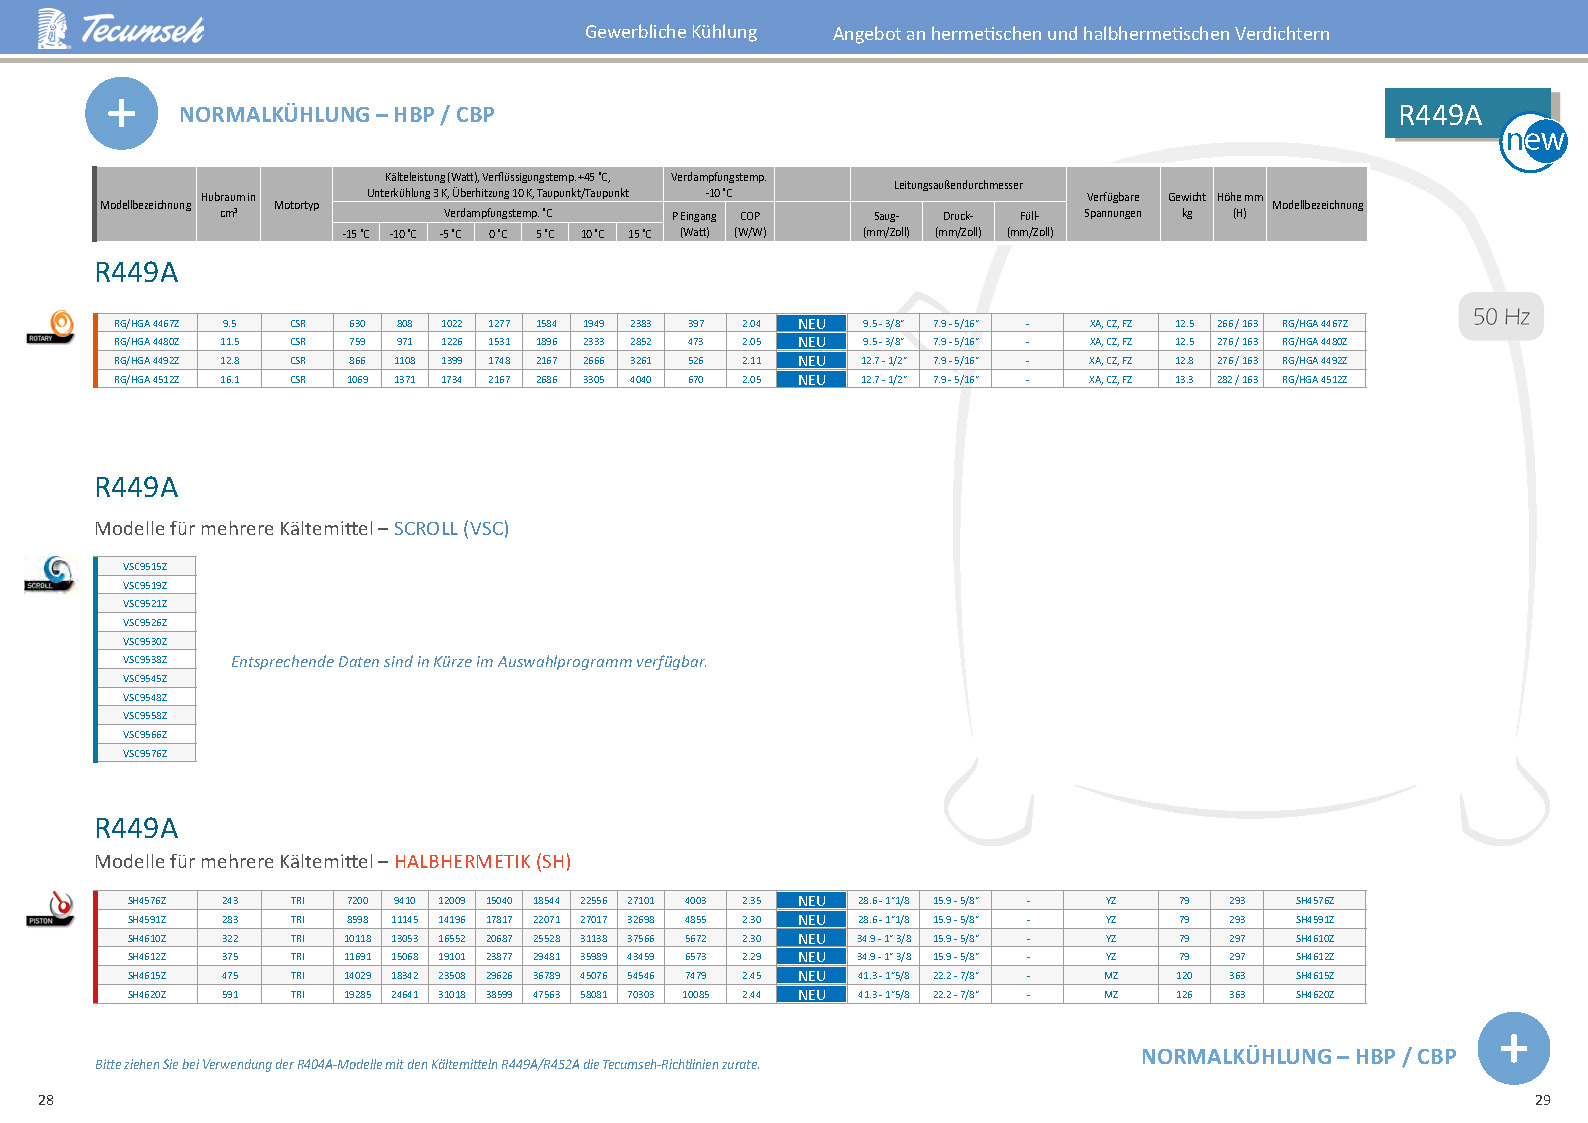Select the VSC9515Z model entry
The image size is (1588, 1123).
pos(146,567)
